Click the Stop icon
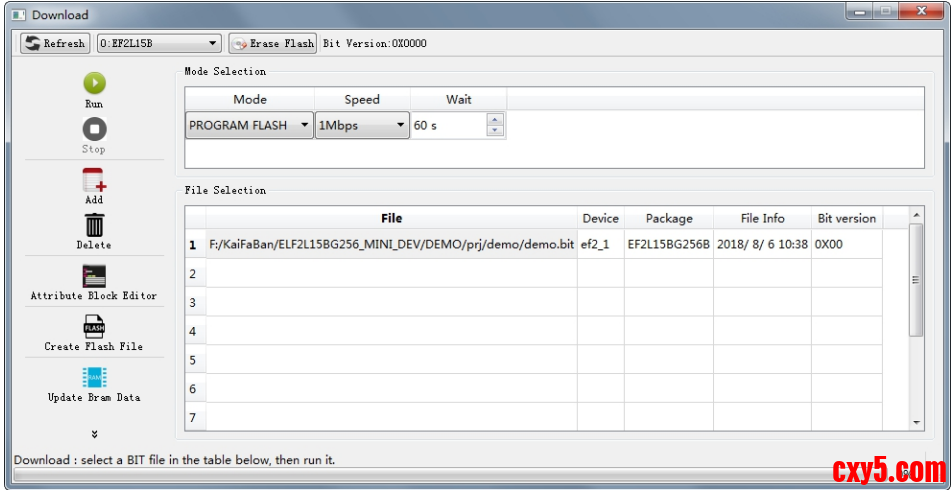The image size is (951, 490). tap(94, 129)
